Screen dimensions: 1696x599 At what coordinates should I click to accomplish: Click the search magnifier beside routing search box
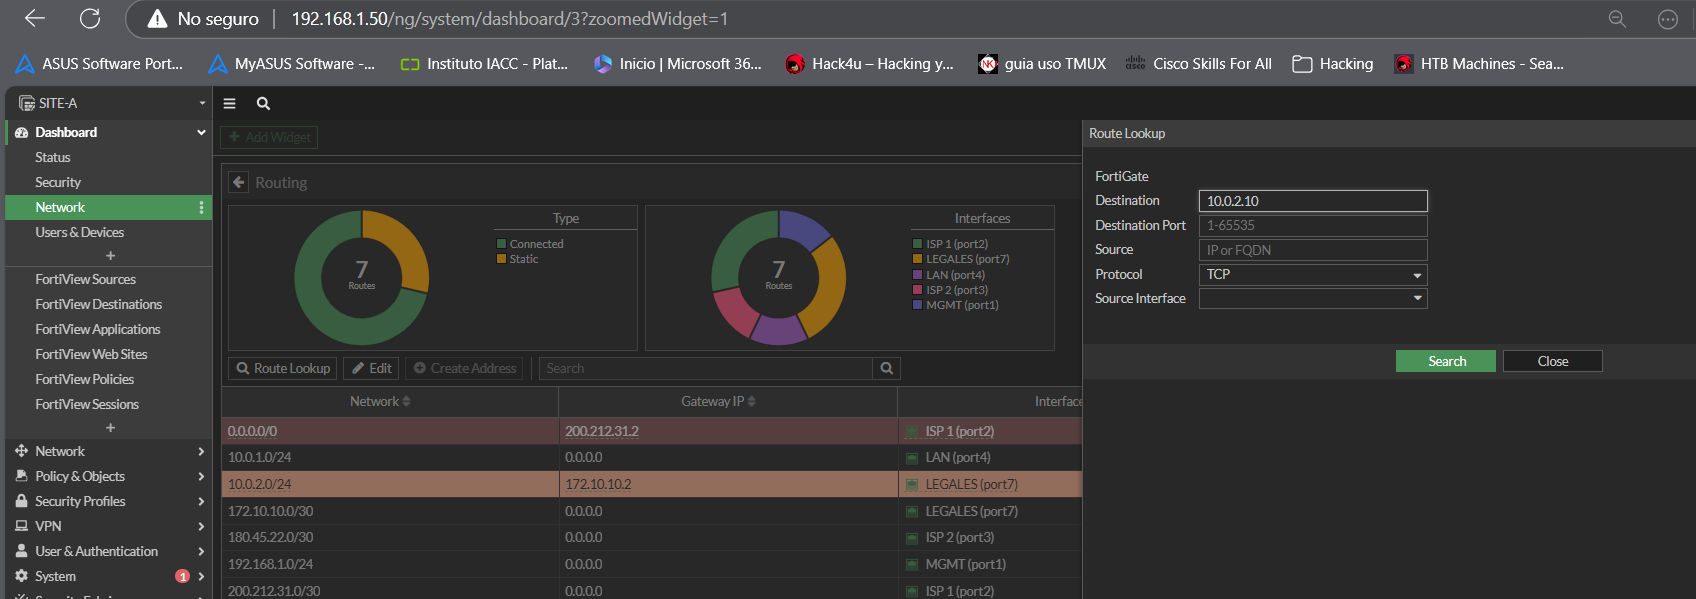[x=886, y=368]
